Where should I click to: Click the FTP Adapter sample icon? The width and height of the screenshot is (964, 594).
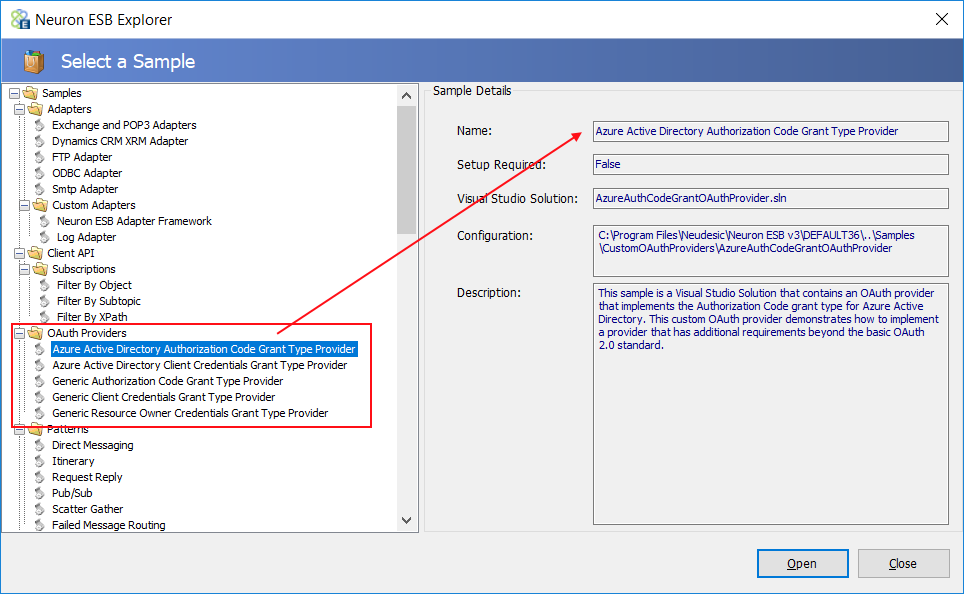pos(40,157)
